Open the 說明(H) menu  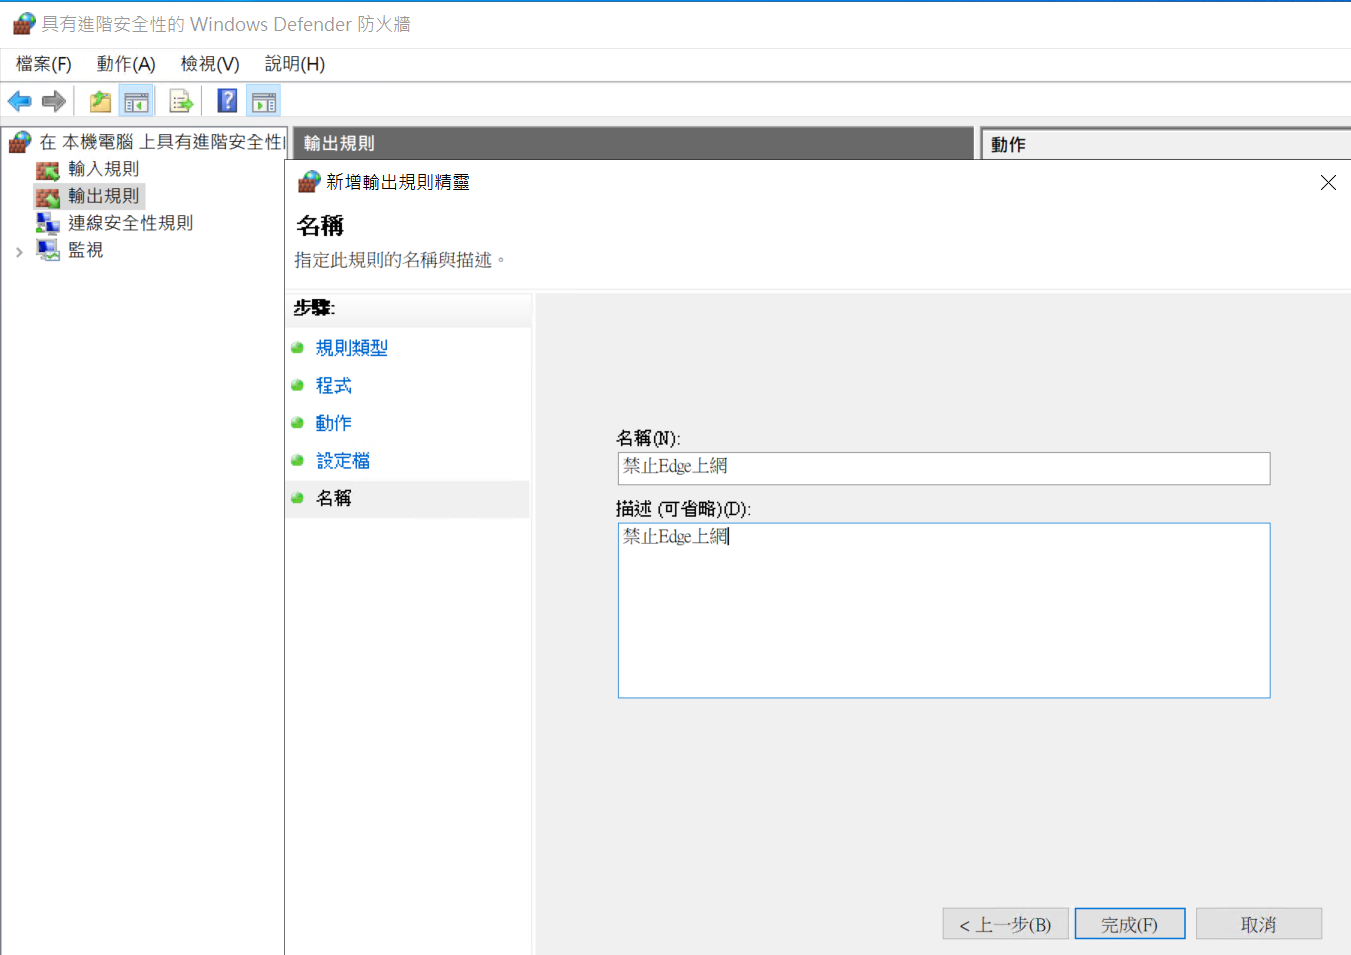295,64
